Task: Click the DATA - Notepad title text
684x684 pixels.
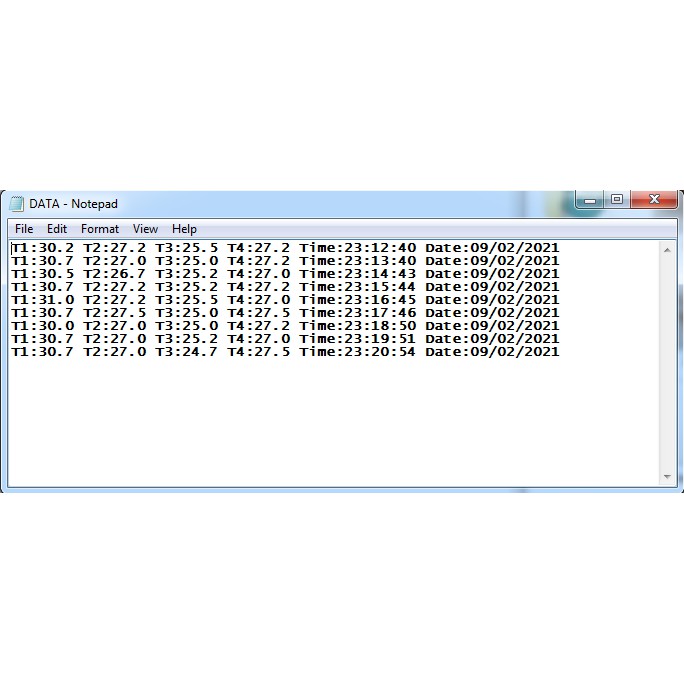Action: pyautogui.click(x=73, y=204)
